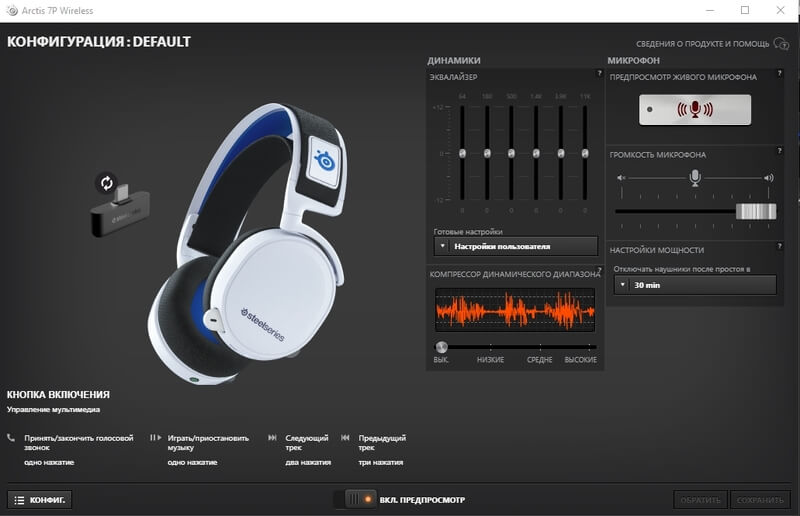The image size is (800, 516).
Task: Click the 'СОХРАНИТЬ' save button
Action: pyautogui.click(x=760, y=499)
